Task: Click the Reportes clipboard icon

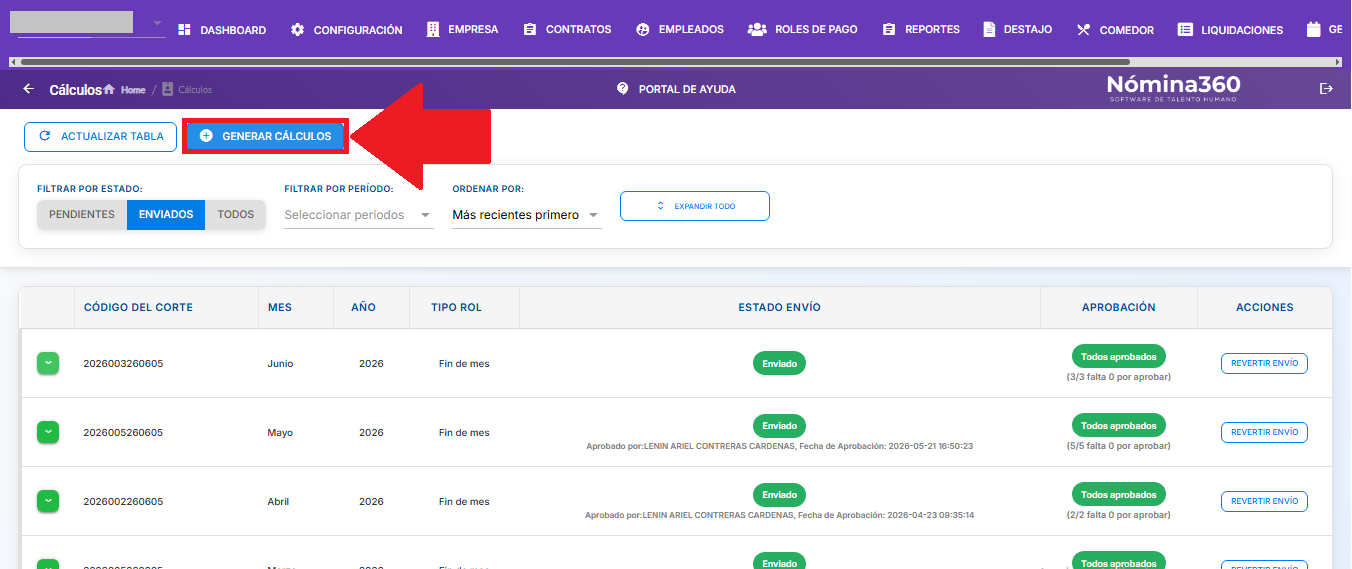Action: pyautogui.click(x=889, y=30)
